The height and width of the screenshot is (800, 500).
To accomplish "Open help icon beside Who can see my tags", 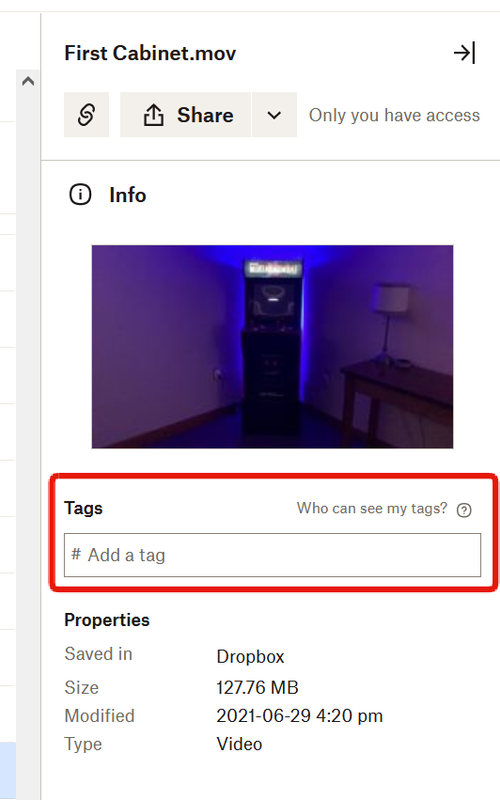I will [464, 510].
